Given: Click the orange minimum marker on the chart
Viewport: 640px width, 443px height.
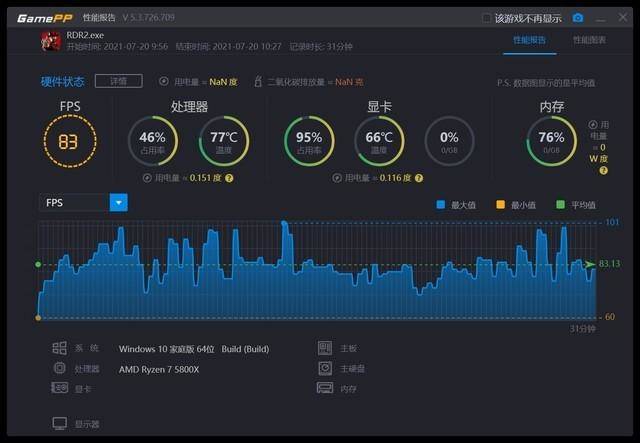Looking at the screenshot, I should pos(38,318).
